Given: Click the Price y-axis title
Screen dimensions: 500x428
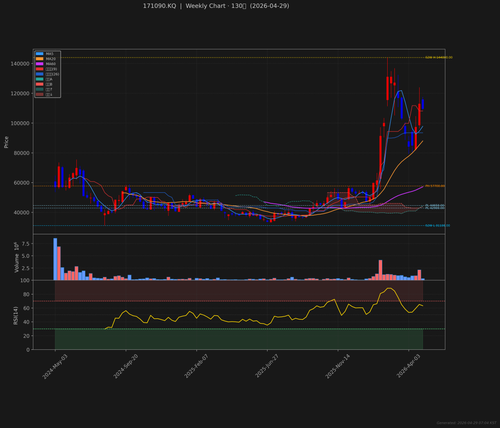Looking at the screenshot, I should click(6, 142).
